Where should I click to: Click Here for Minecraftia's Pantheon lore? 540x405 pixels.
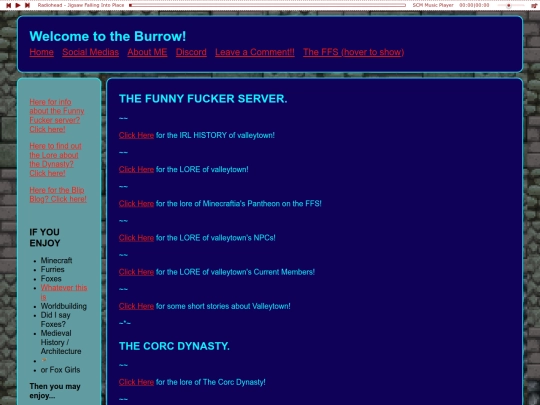pyautogui.click(x=136, y=204)
